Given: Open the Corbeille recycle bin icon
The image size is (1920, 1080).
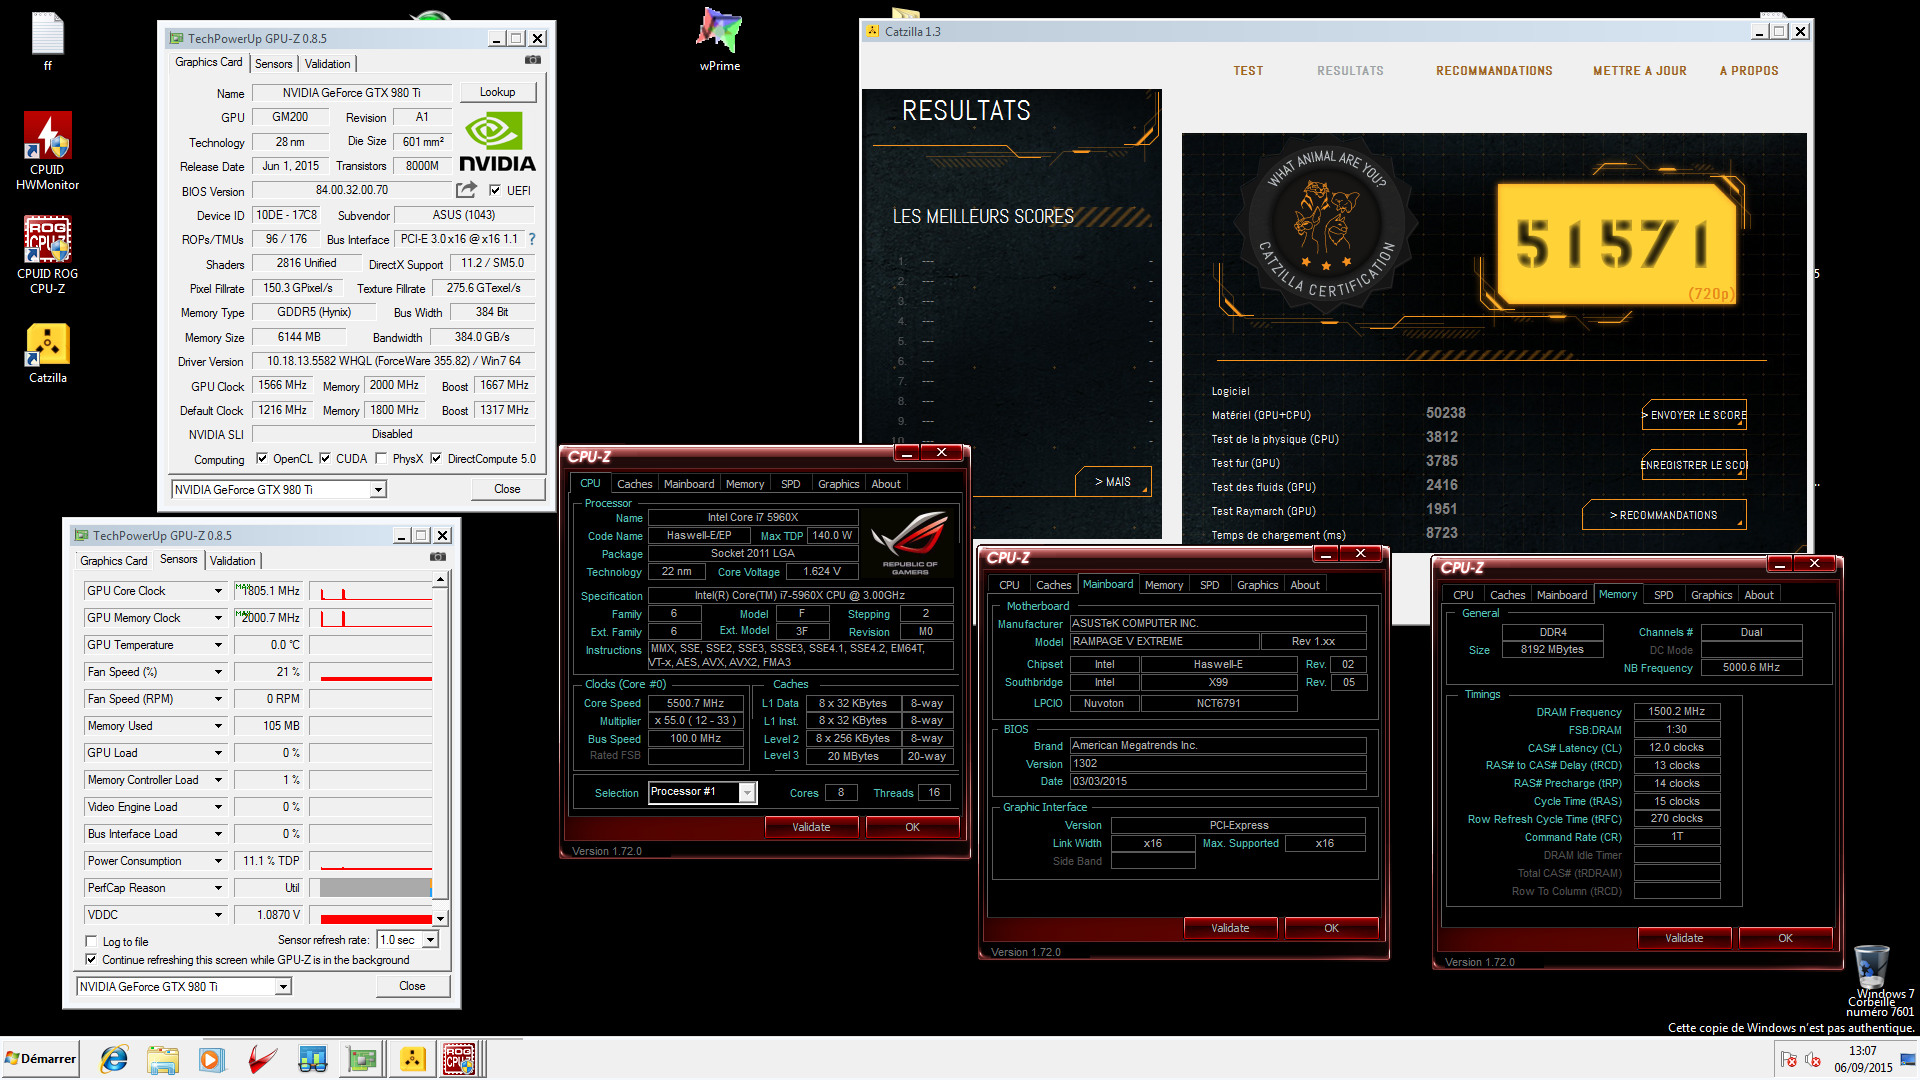Looking at the screenshot, I should (x=1872, y=973).
